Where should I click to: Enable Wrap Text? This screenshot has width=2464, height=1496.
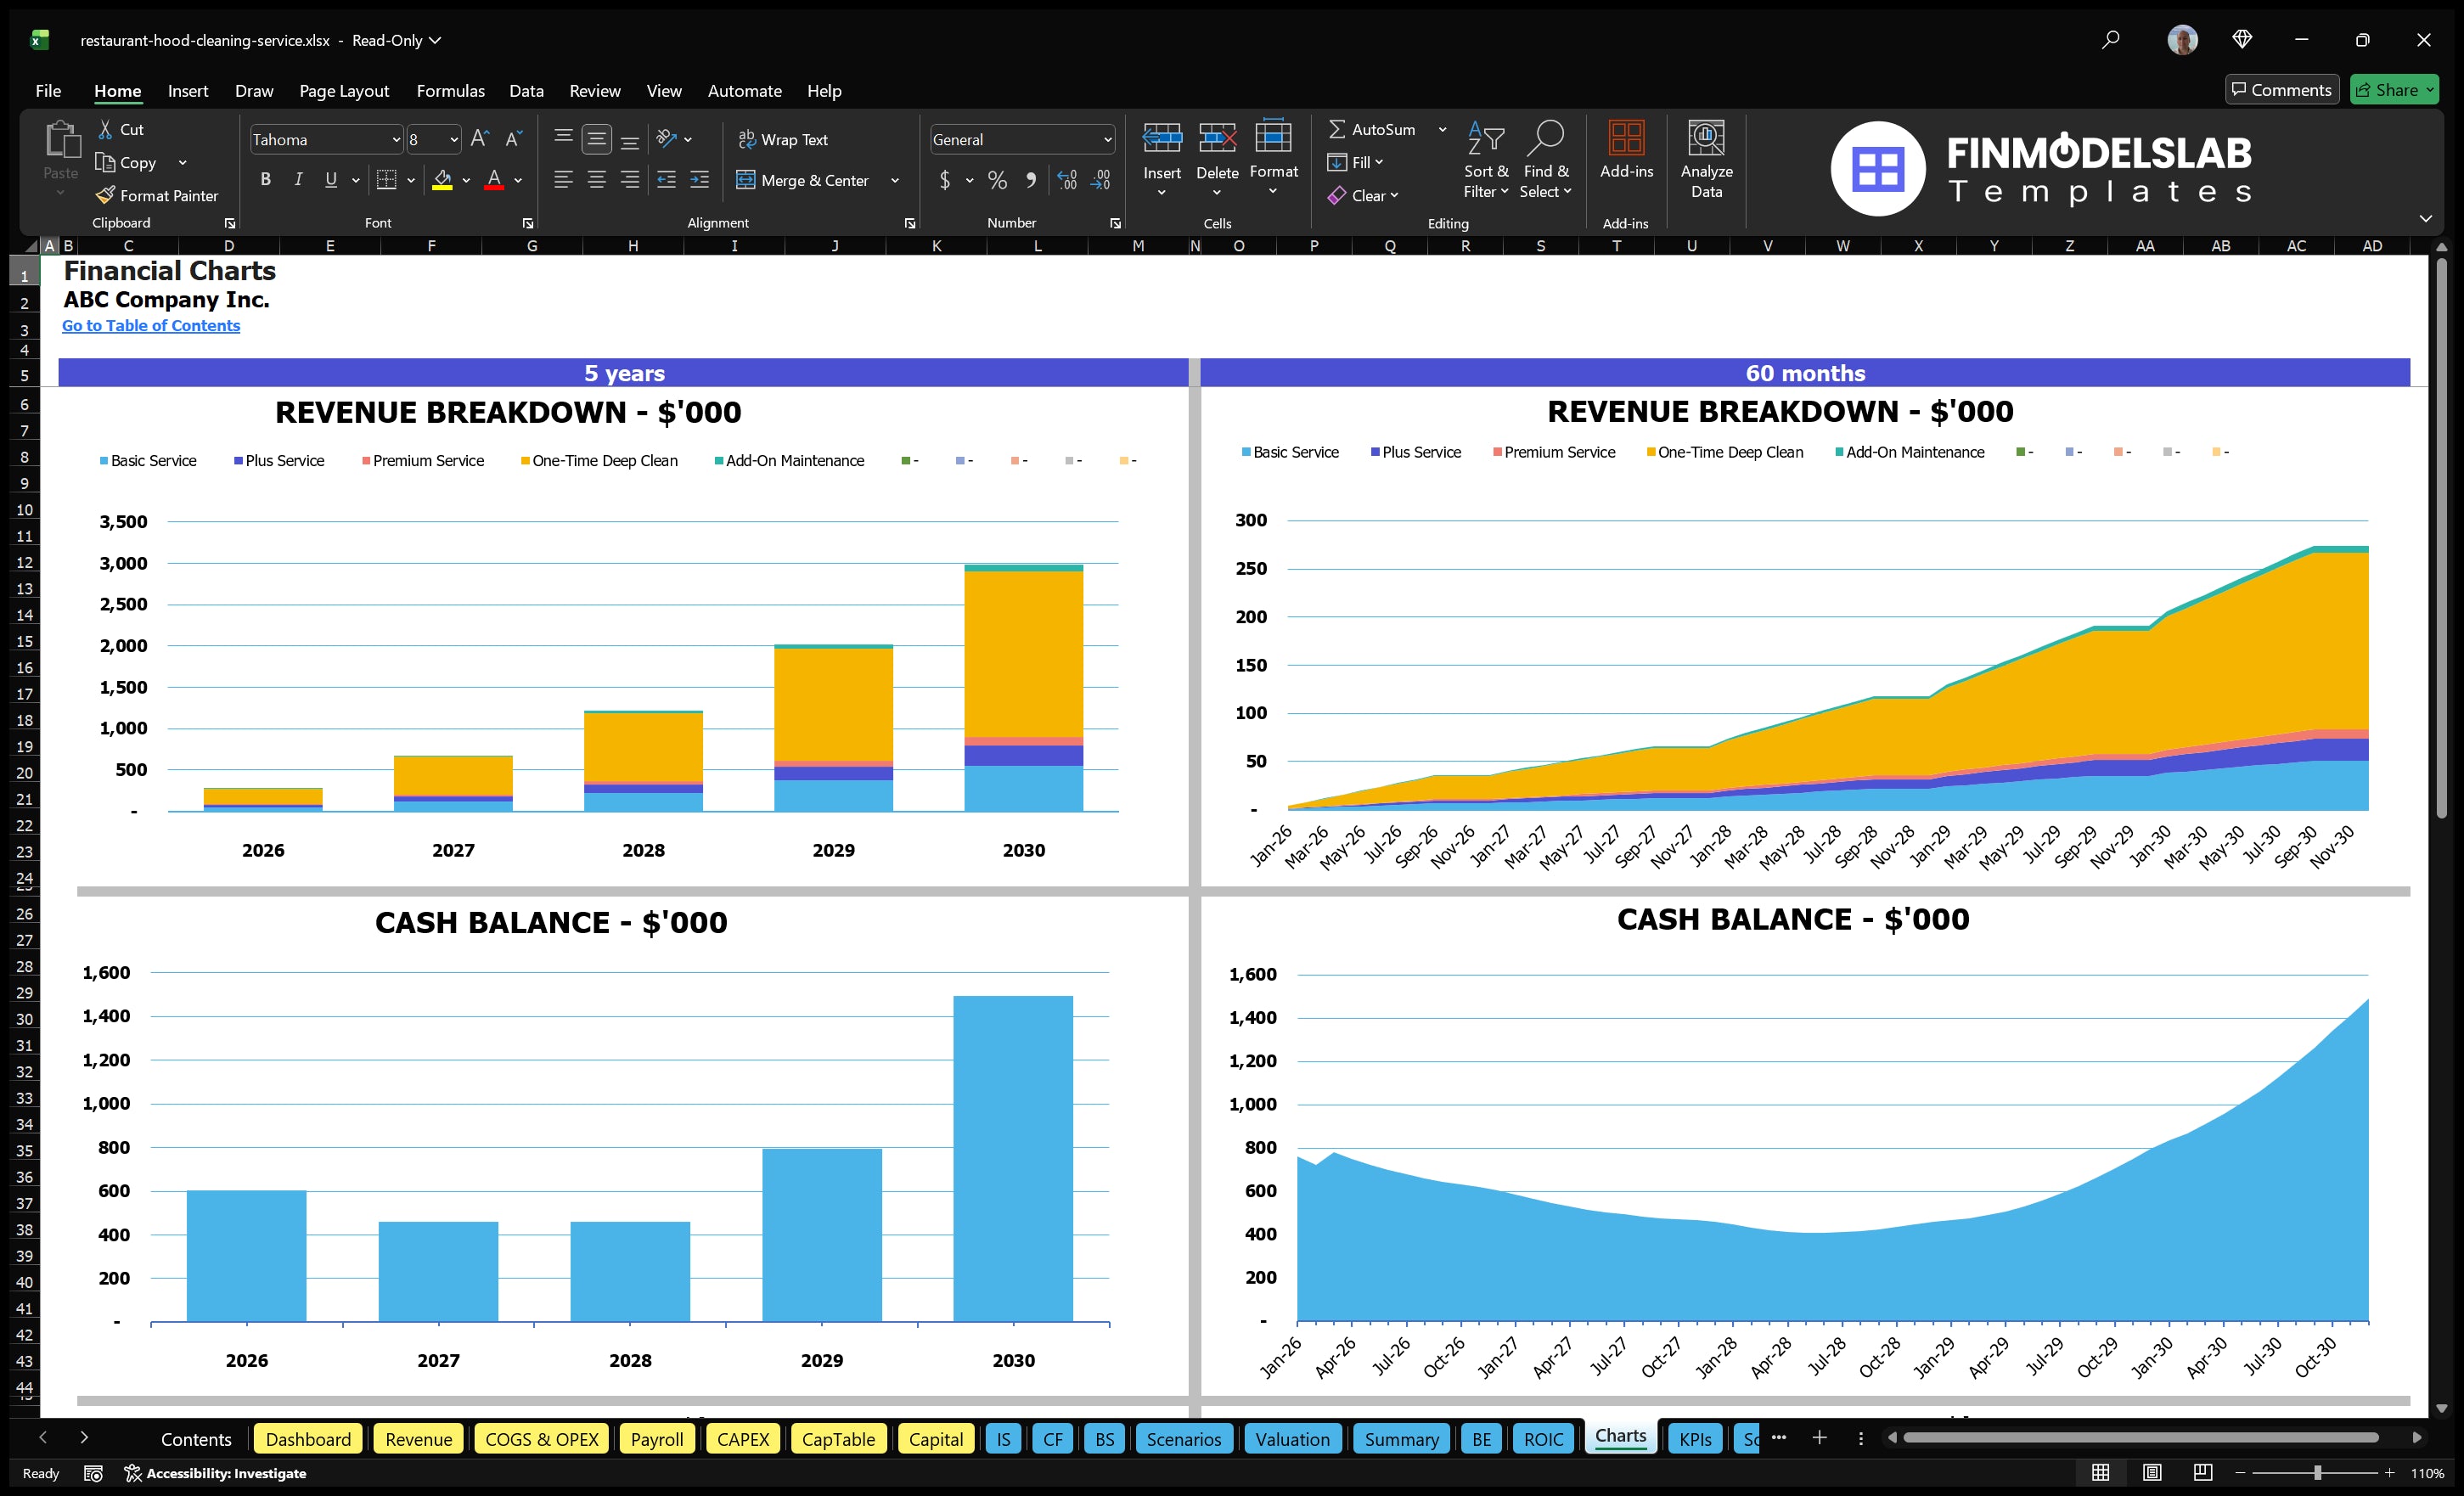(784, 139)
